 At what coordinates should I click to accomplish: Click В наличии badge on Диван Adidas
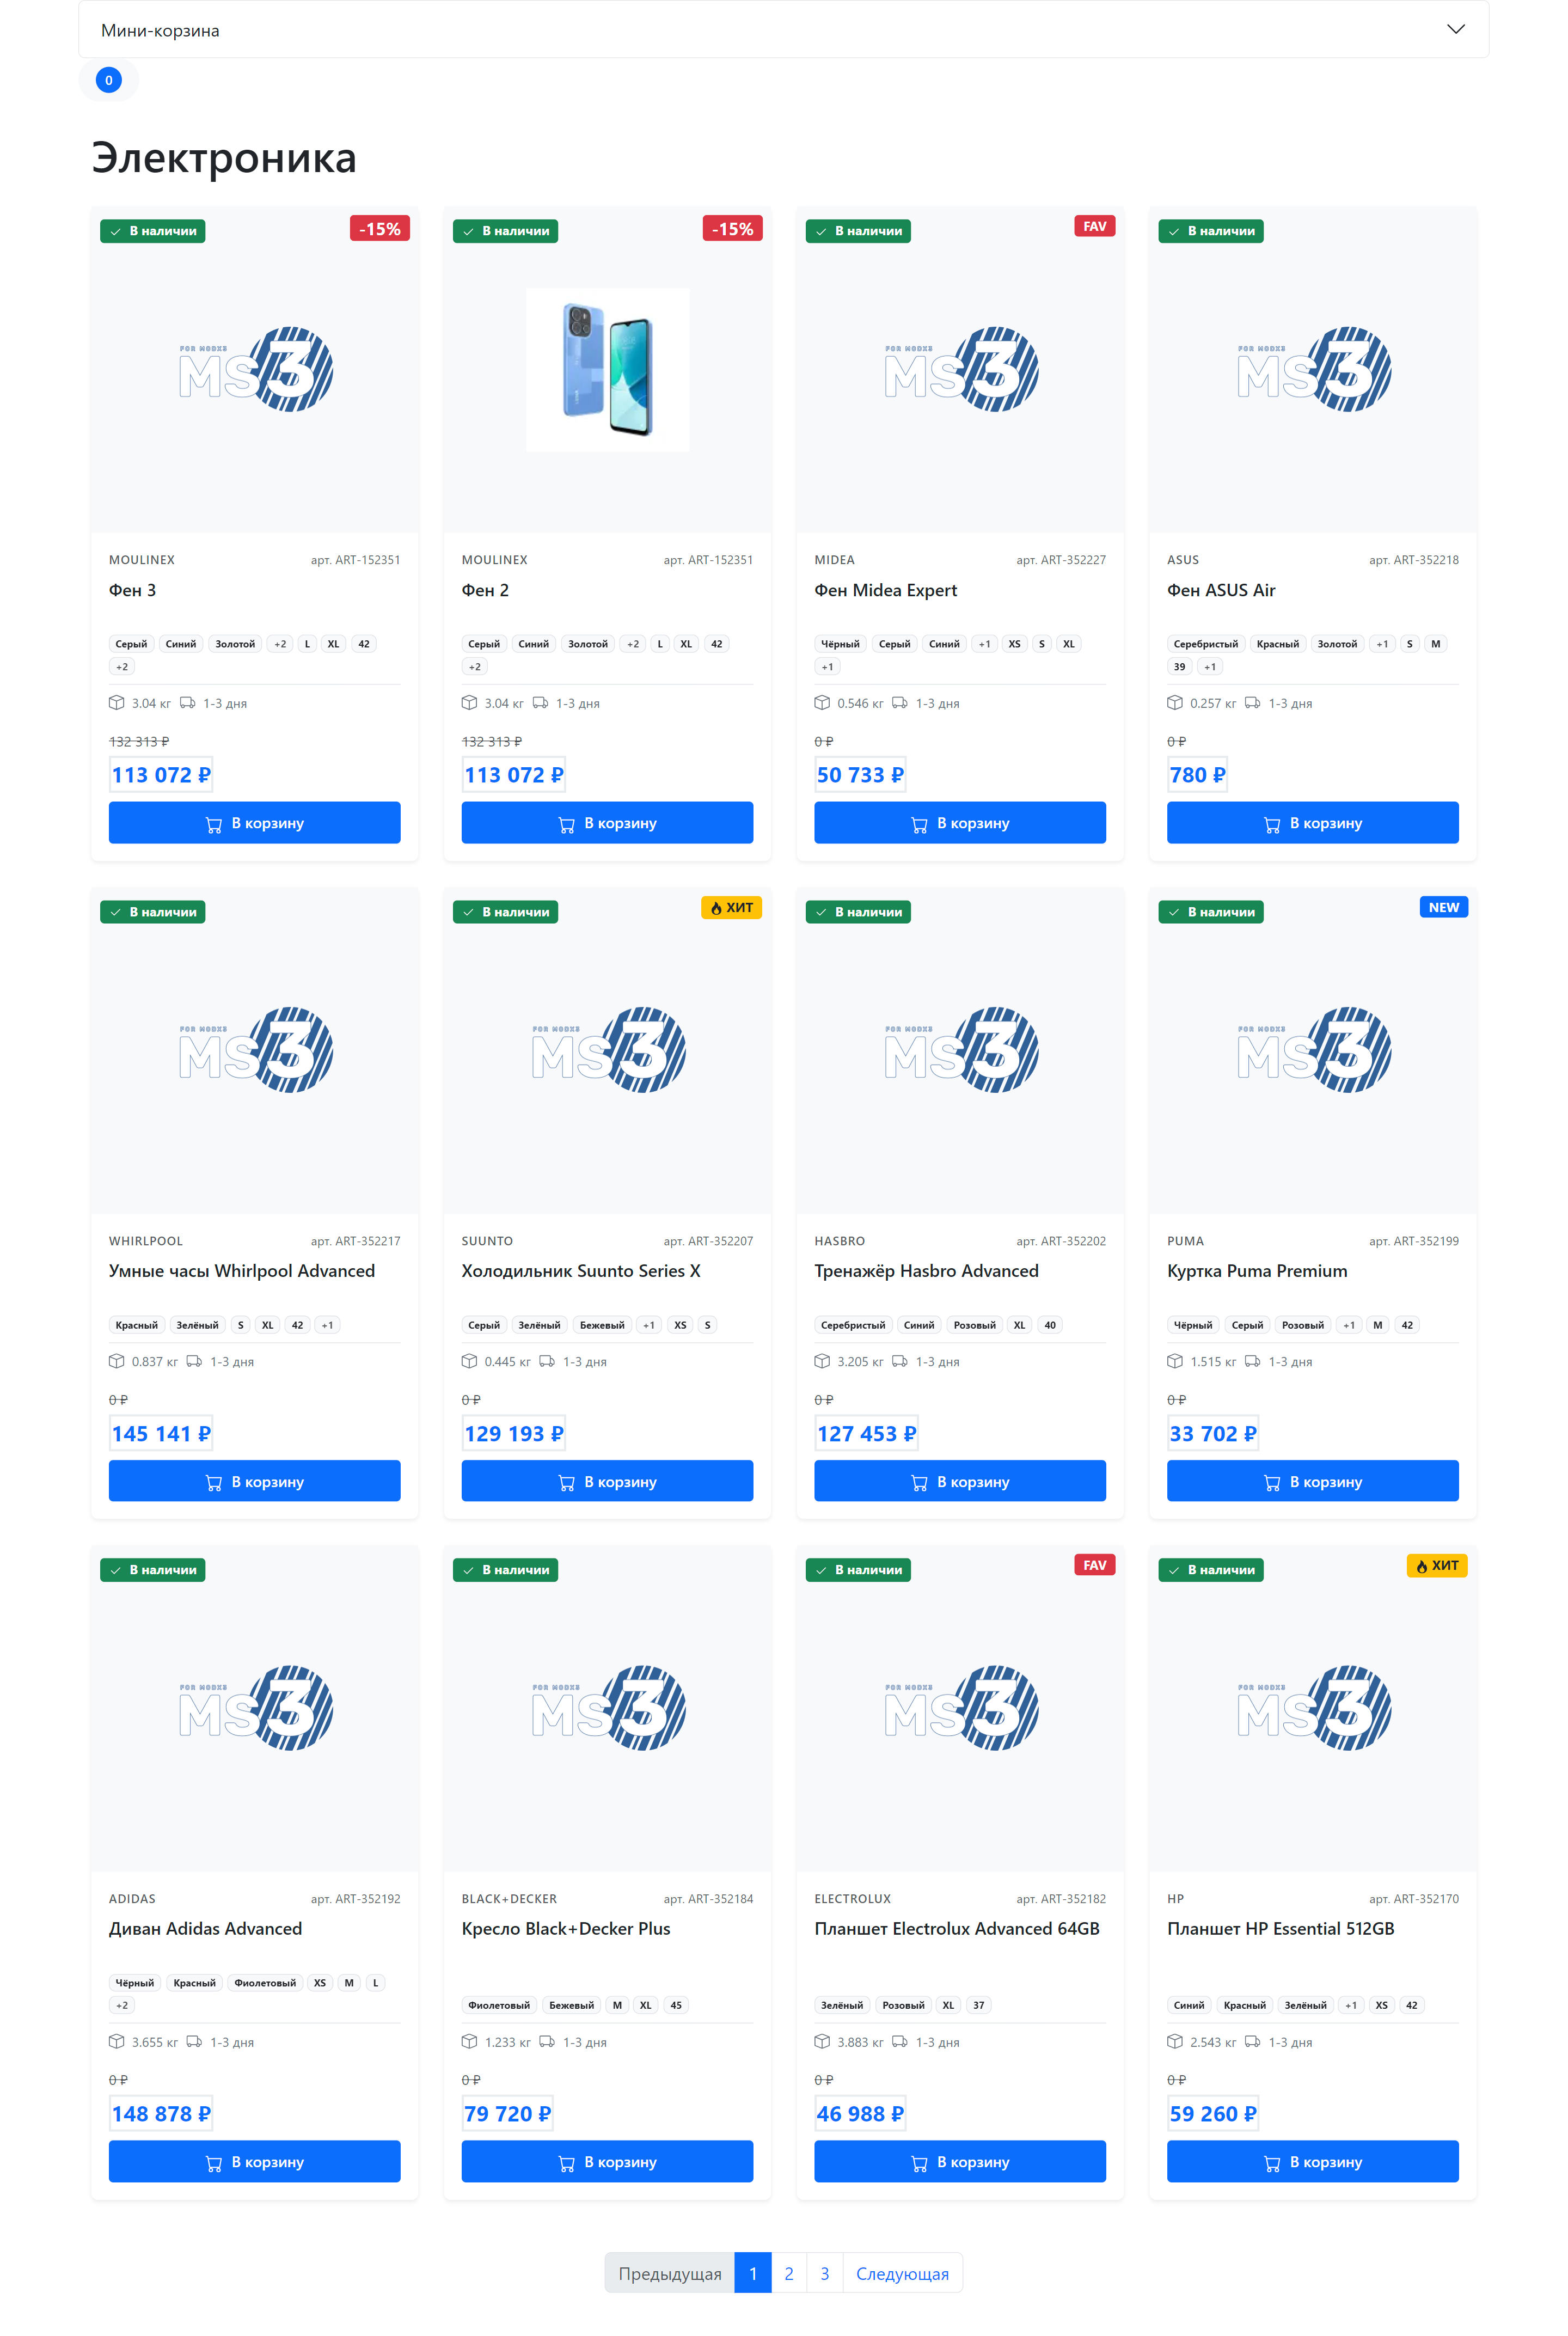click(x=153, y=1569)
